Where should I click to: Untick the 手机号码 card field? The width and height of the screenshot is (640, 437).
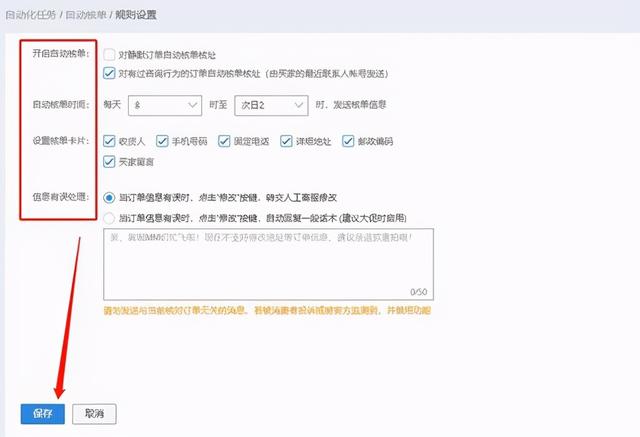pos(167,141)
